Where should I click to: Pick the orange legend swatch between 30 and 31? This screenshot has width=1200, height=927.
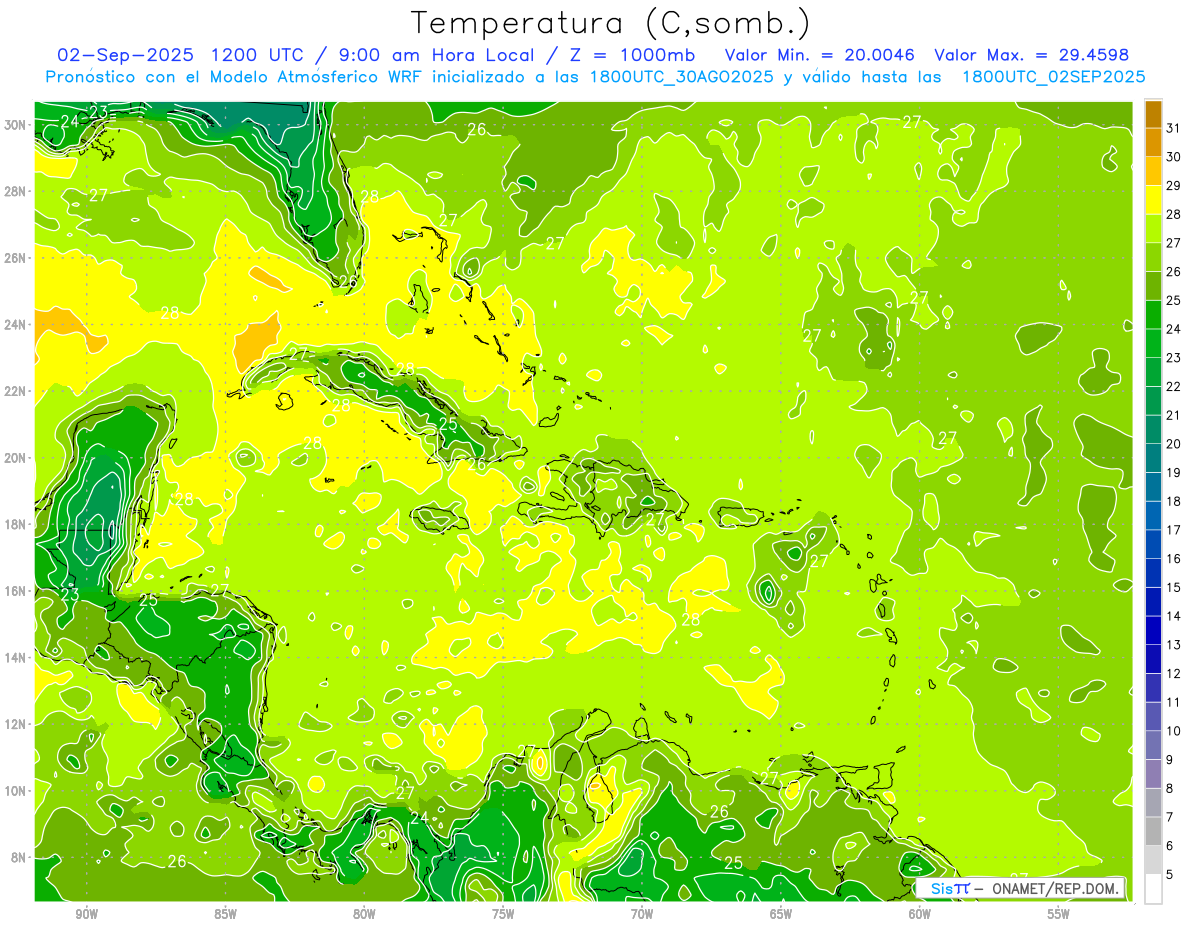pyautogui.click(x=1153, y=142)
